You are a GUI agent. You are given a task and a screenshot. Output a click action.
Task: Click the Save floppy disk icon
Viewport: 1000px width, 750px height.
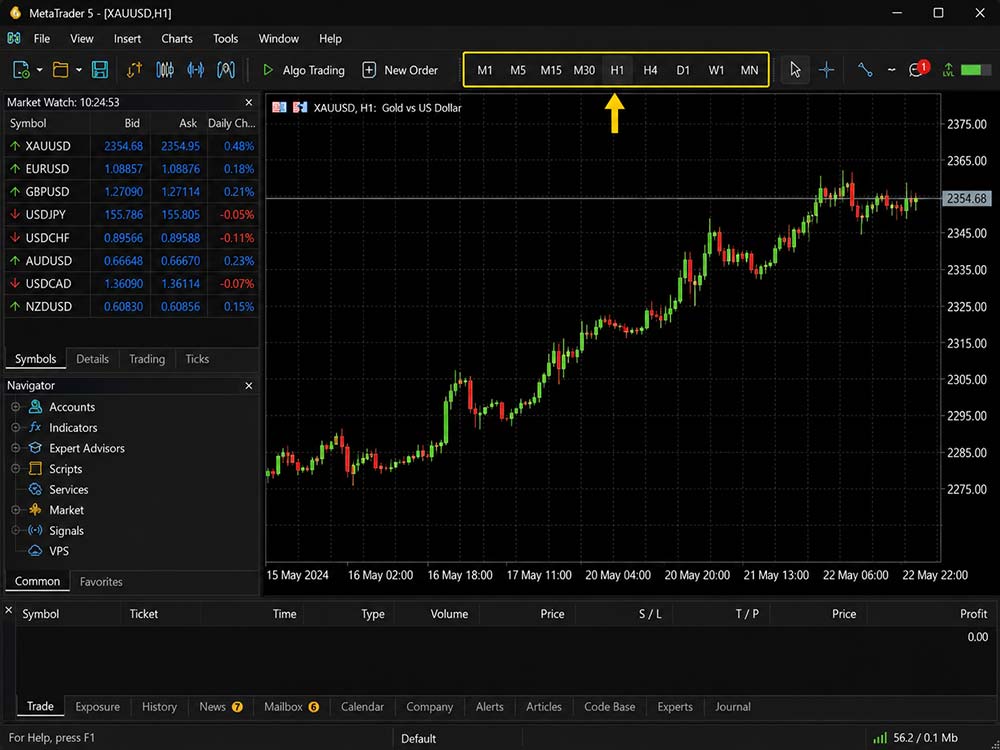[100, 70]
